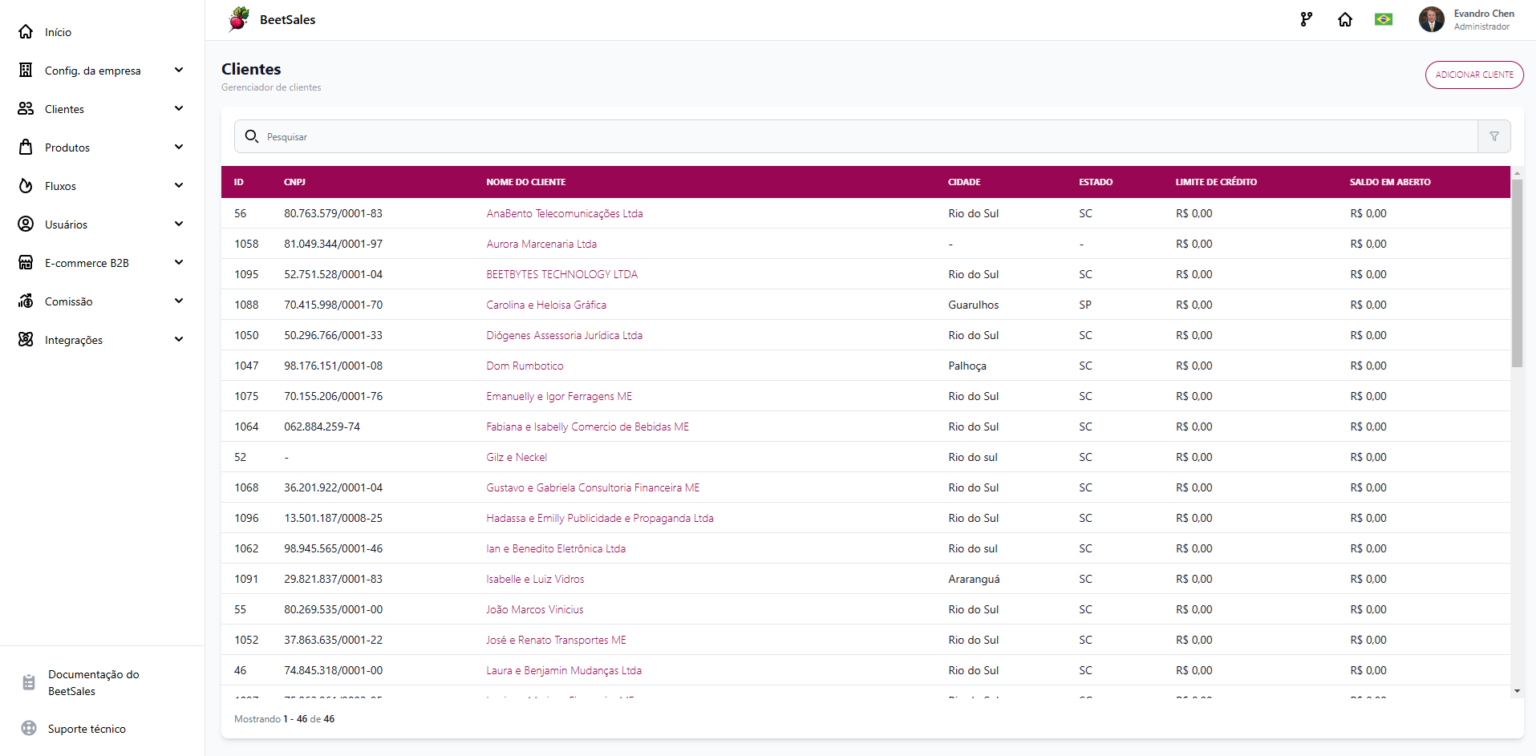Image resolution: width=1536 pixels, height=756 pixels.
Task: Change language via the Brazil flag icon
Action: pos(1384,19)
